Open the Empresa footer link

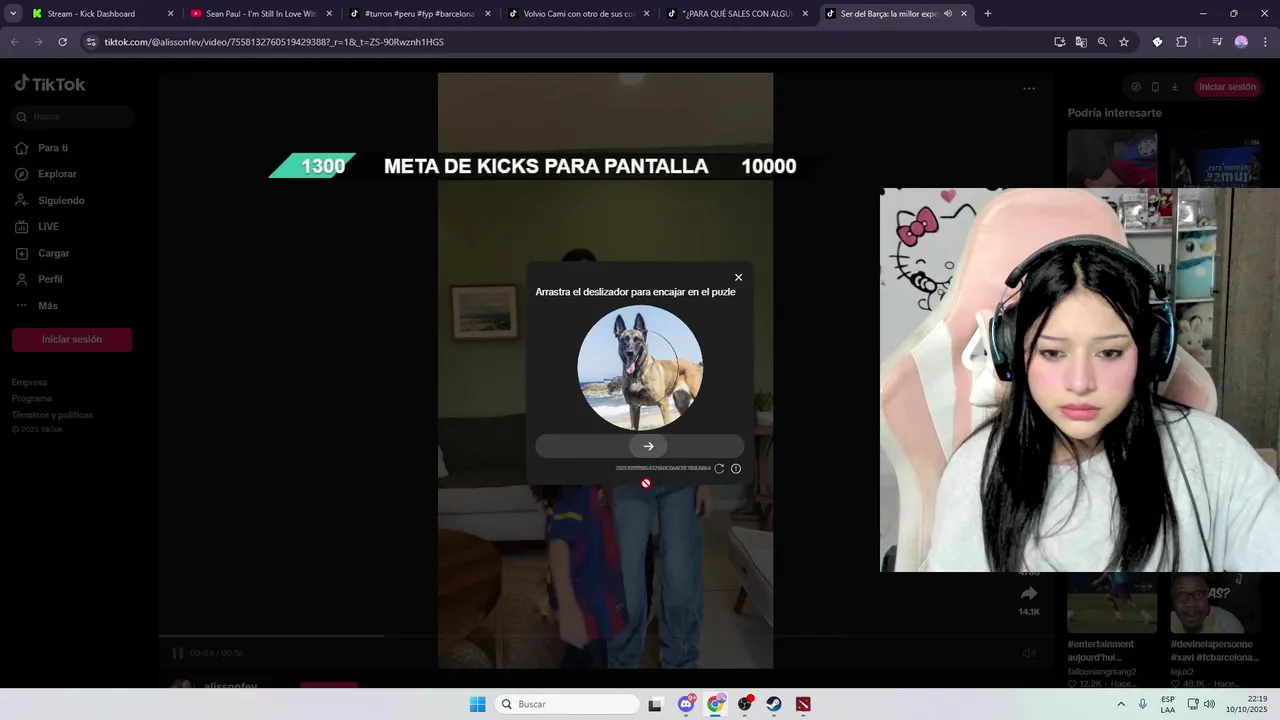[30, 382]
